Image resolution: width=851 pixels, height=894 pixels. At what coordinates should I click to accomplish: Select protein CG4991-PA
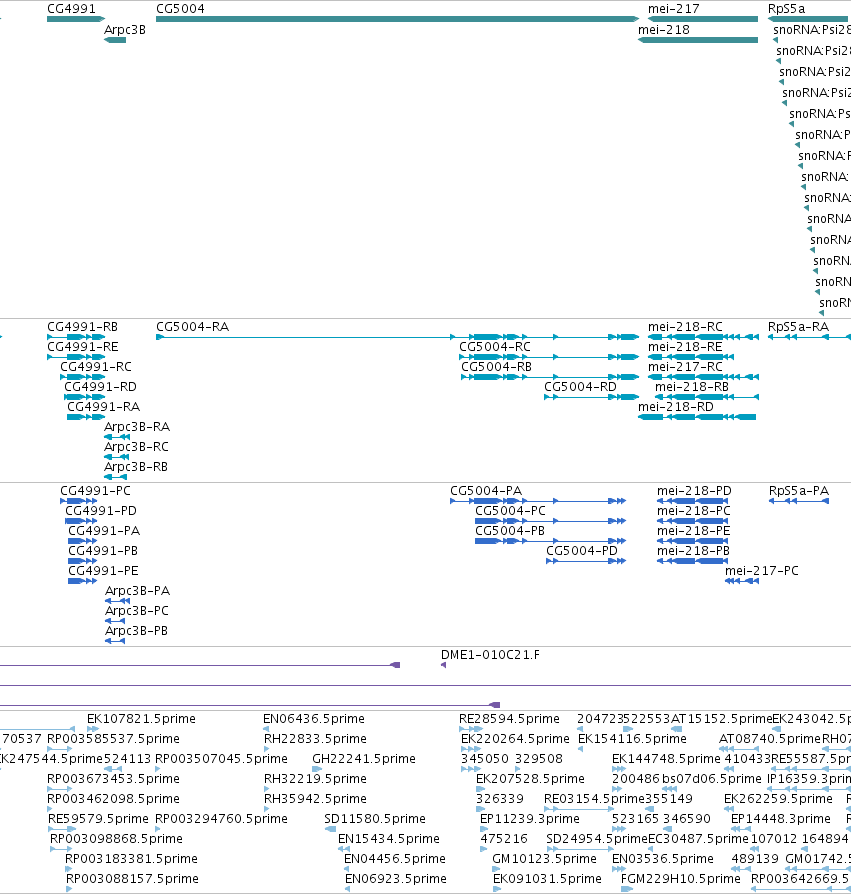104,531
